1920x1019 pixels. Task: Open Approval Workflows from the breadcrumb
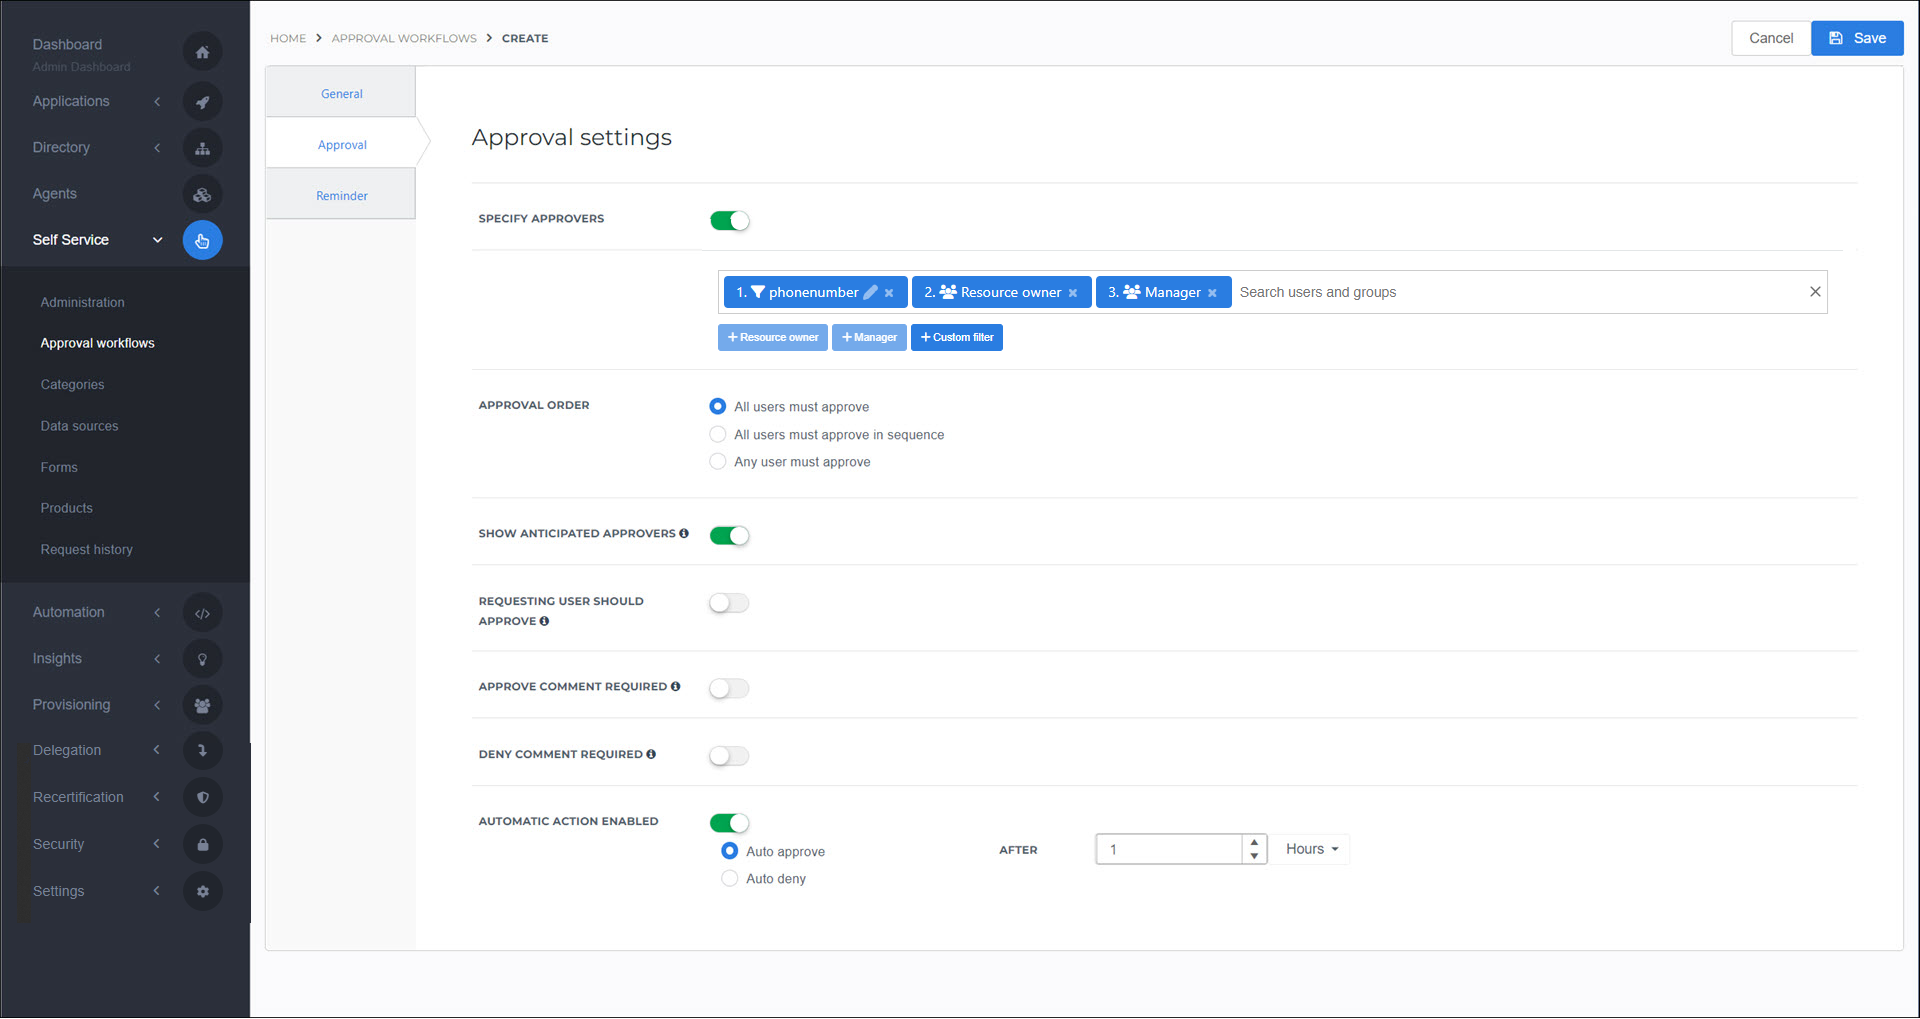click(x=404, y=38)
